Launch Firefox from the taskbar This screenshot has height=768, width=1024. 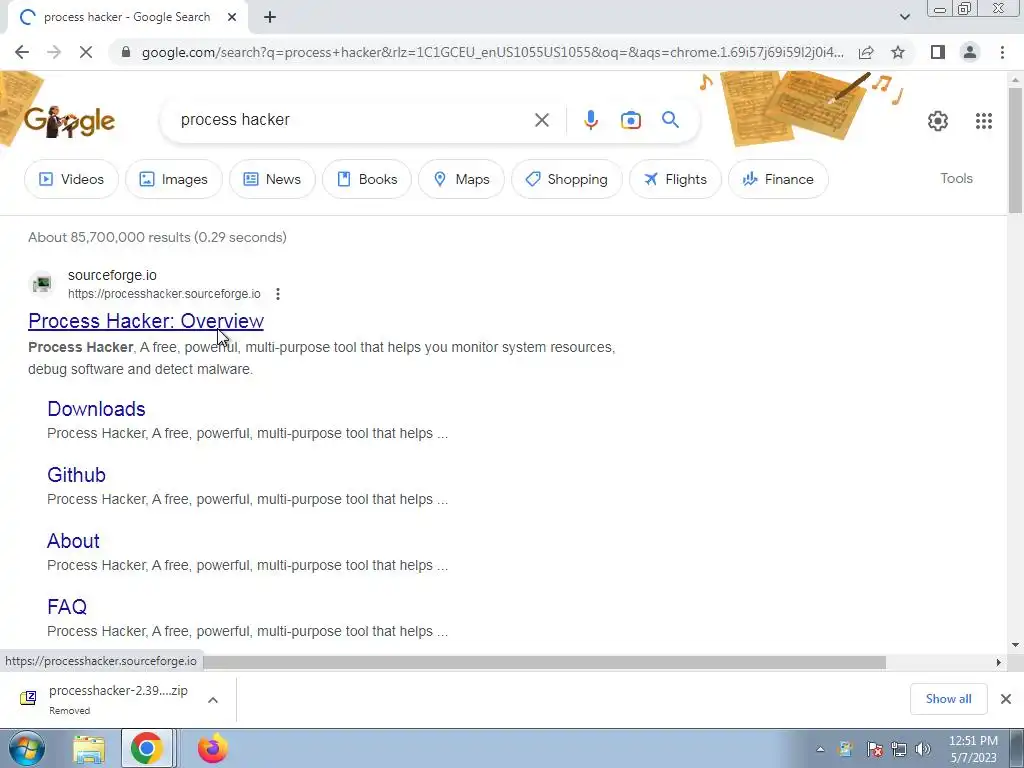pos(212,749)
